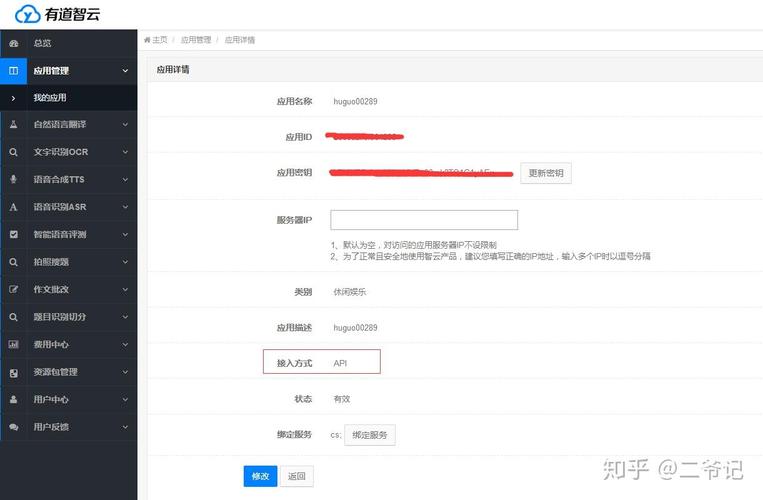The image size is (763, 500).
Task: Open the 用户中心 menu label
Action: 51,399
